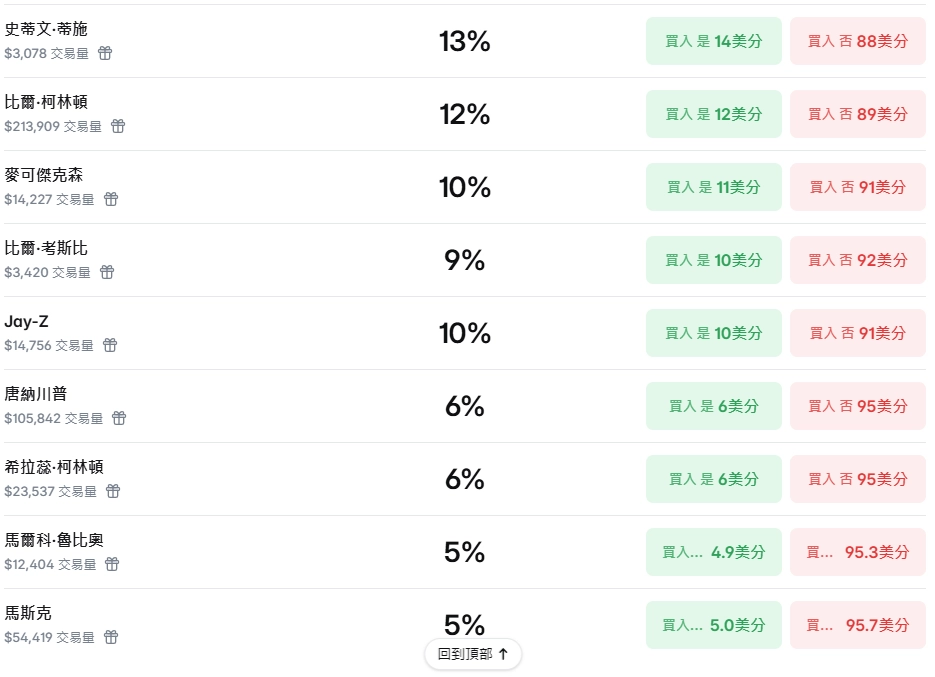Buy No at 92美分 for 比爾·考斯比
Viewport: 935px width, 677px height.
[x=857, y=260]
